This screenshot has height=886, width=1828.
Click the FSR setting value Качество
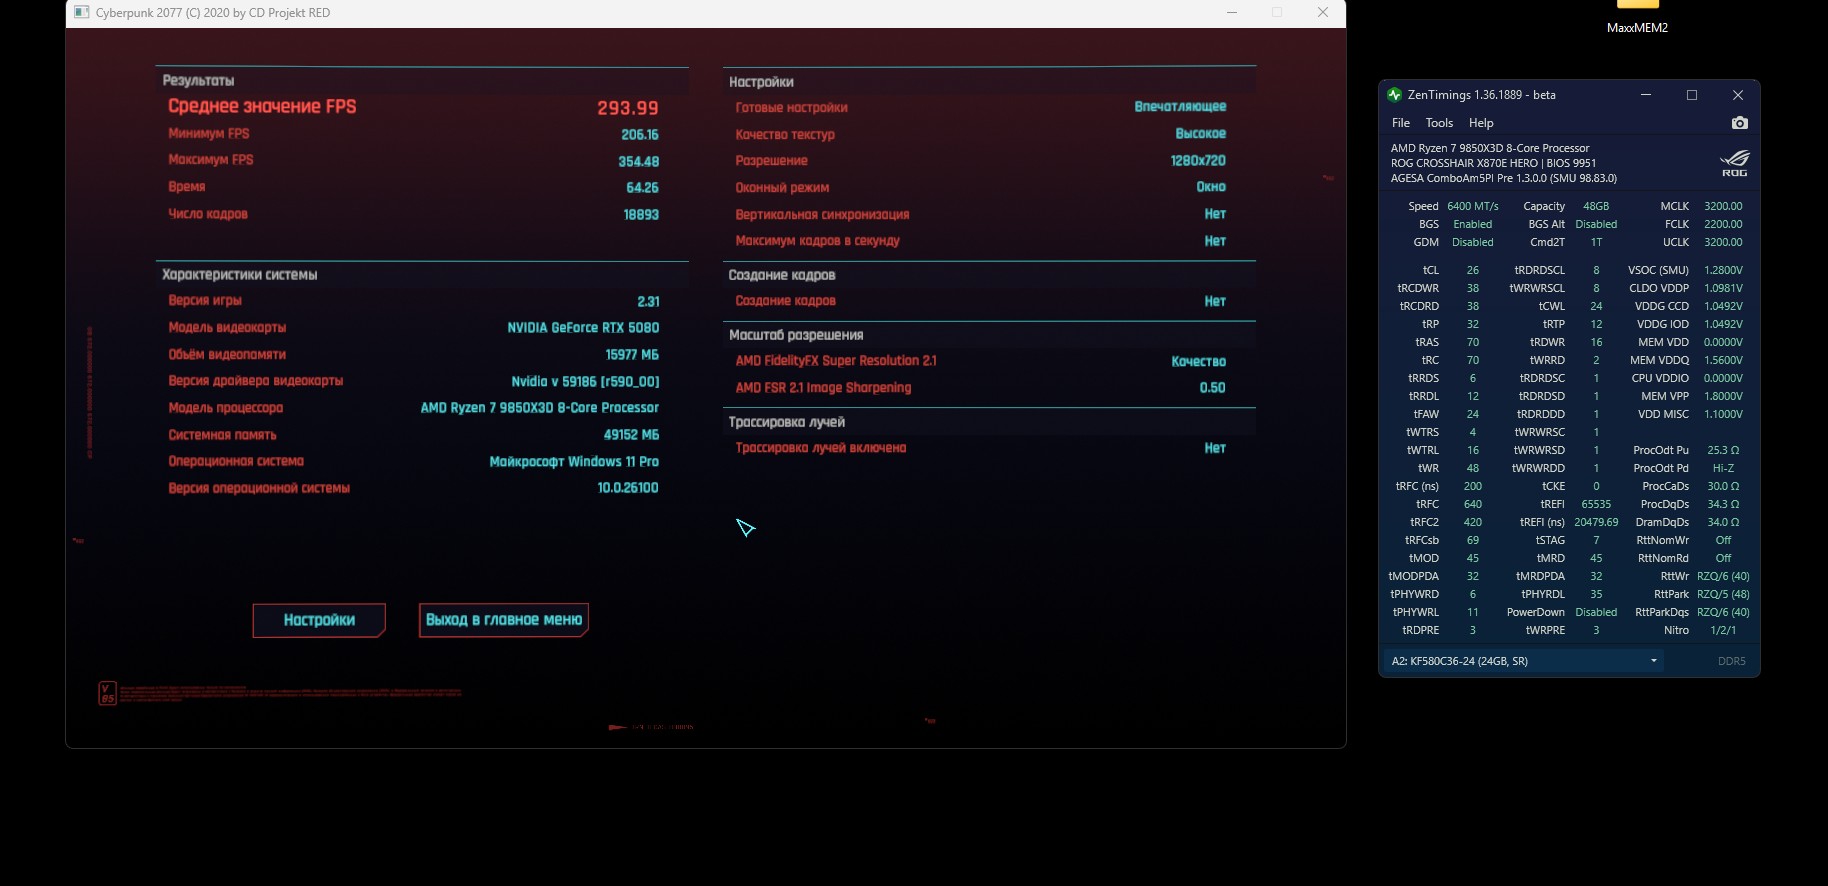pyautogui.click(x=1199, y=362)
